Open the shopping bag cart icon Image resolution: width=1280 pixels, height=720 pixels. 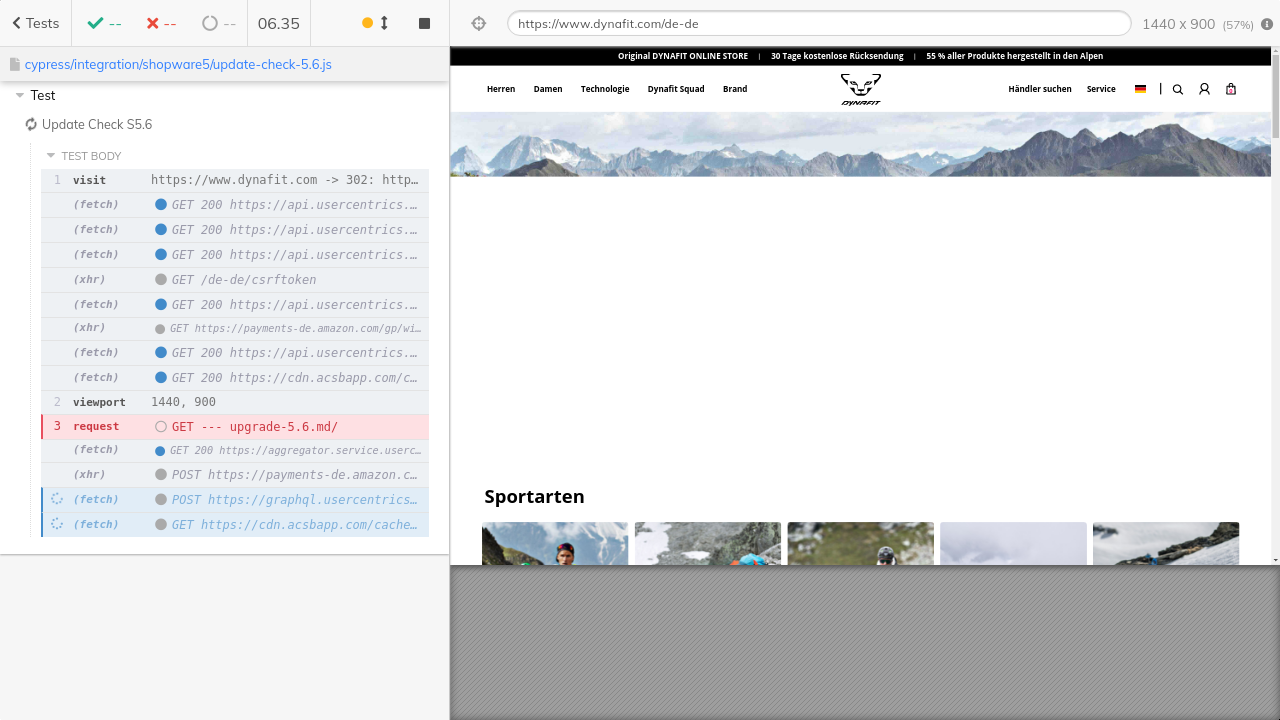1231,89
